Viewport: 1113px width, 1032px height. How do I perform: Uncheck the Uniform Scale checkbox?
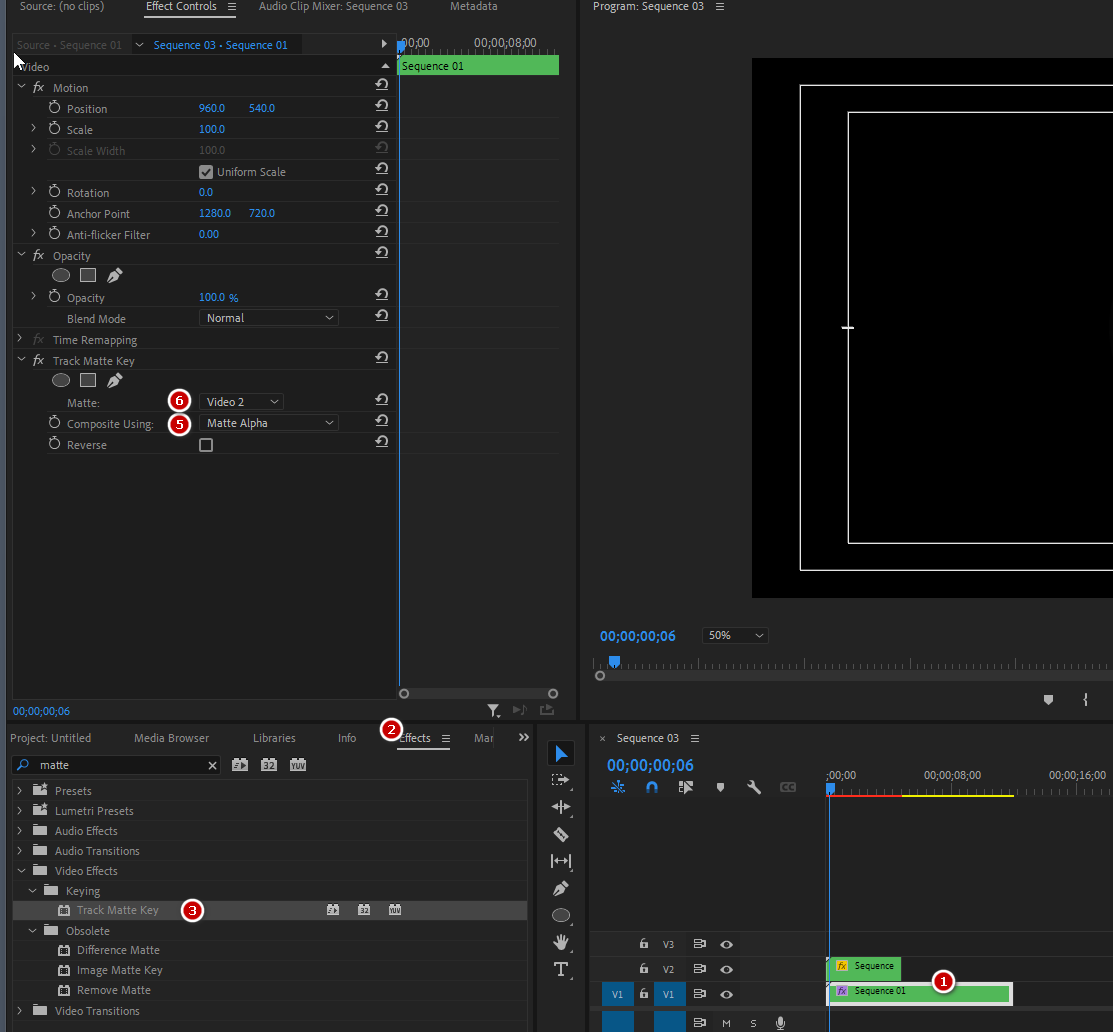coord(206,172)
